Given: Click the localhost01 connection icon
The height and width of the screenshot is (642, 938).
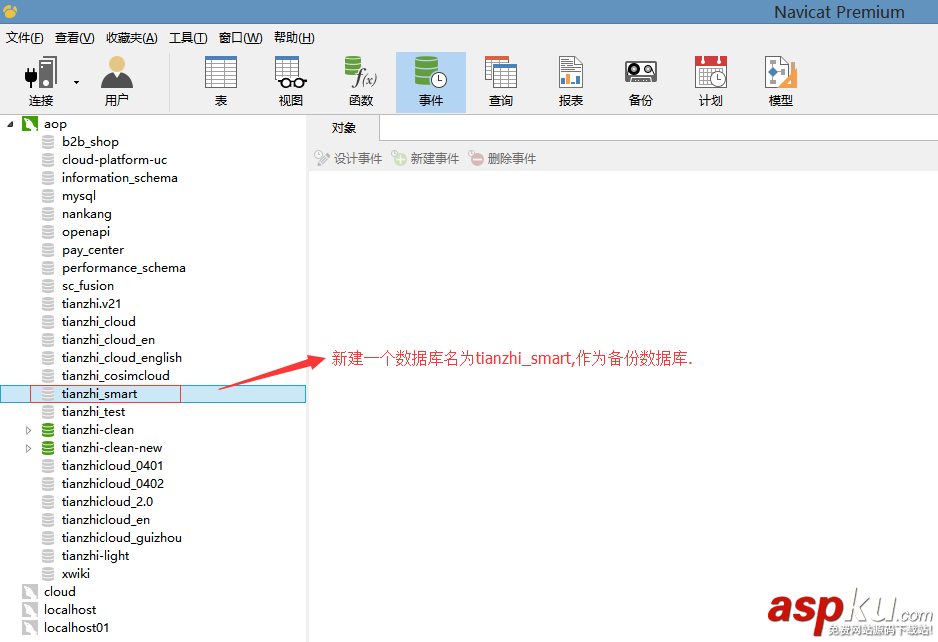Looking at the screenshot, I should [x=30, y=628].
